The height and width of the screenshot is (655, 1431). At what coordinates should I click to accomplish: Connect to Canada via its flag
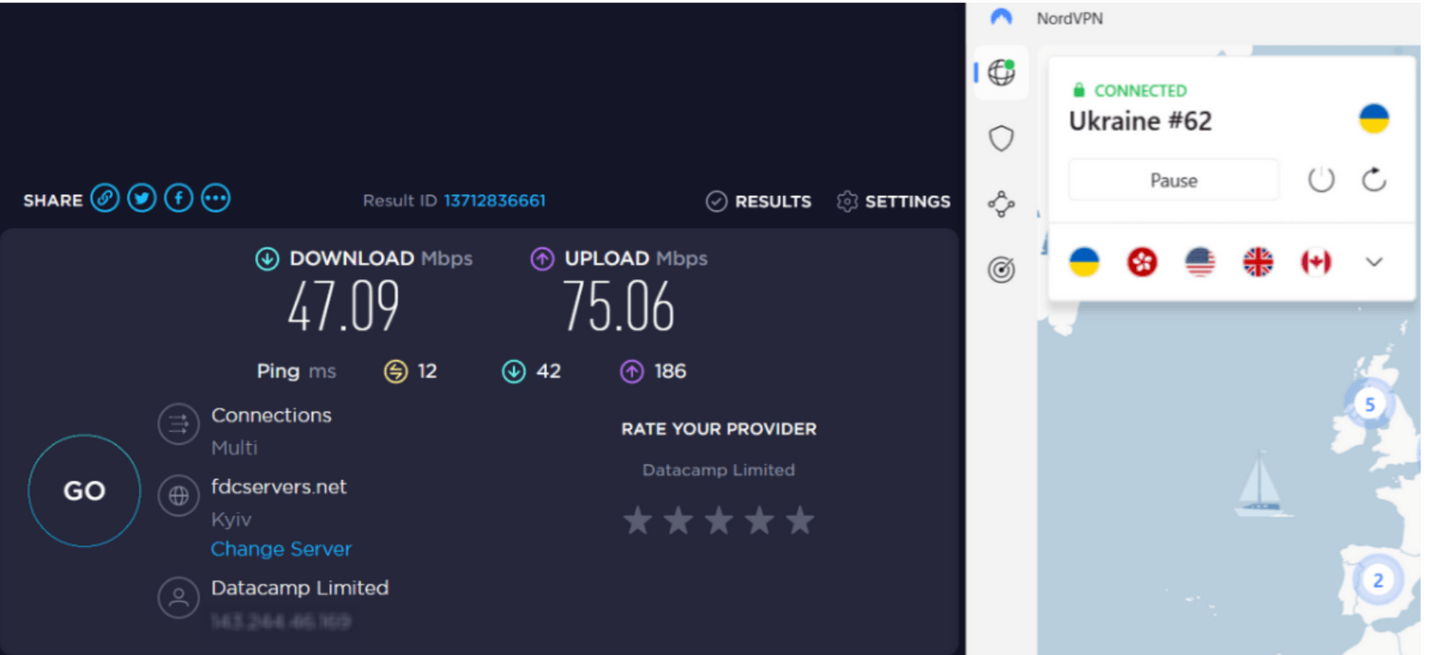tap(1316, 262)
